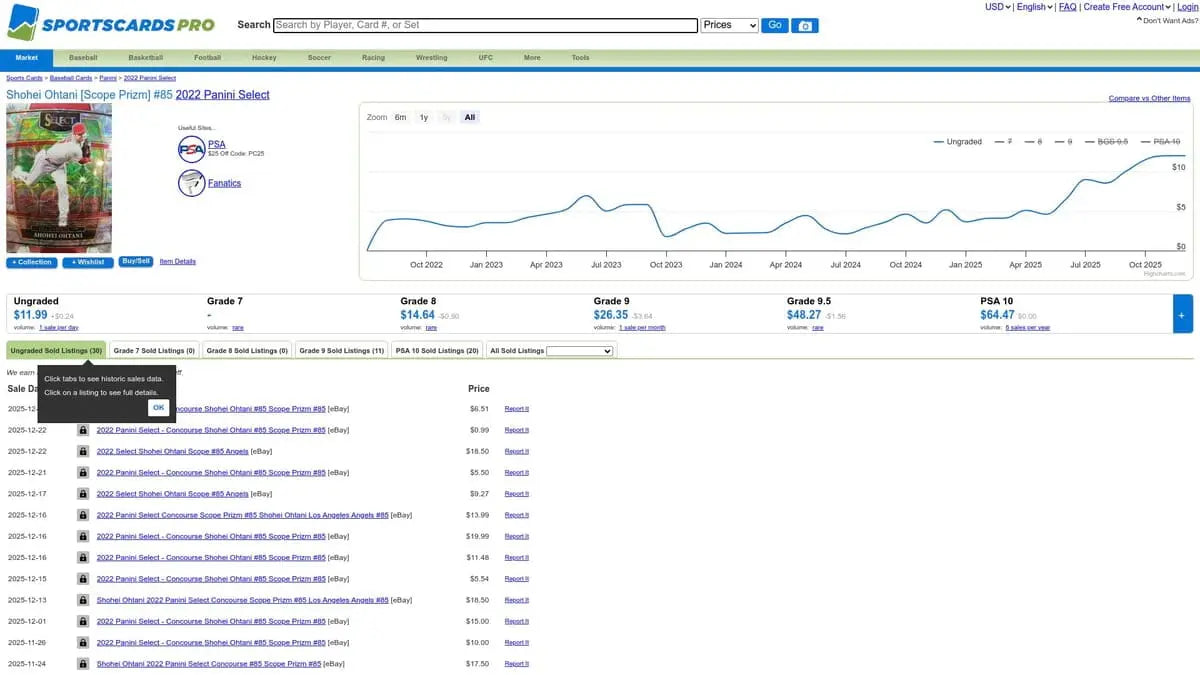Click the SportsCardsPro logo
Screen dimensions: 1200x675
pyautogui.click(x=111, y=23)
